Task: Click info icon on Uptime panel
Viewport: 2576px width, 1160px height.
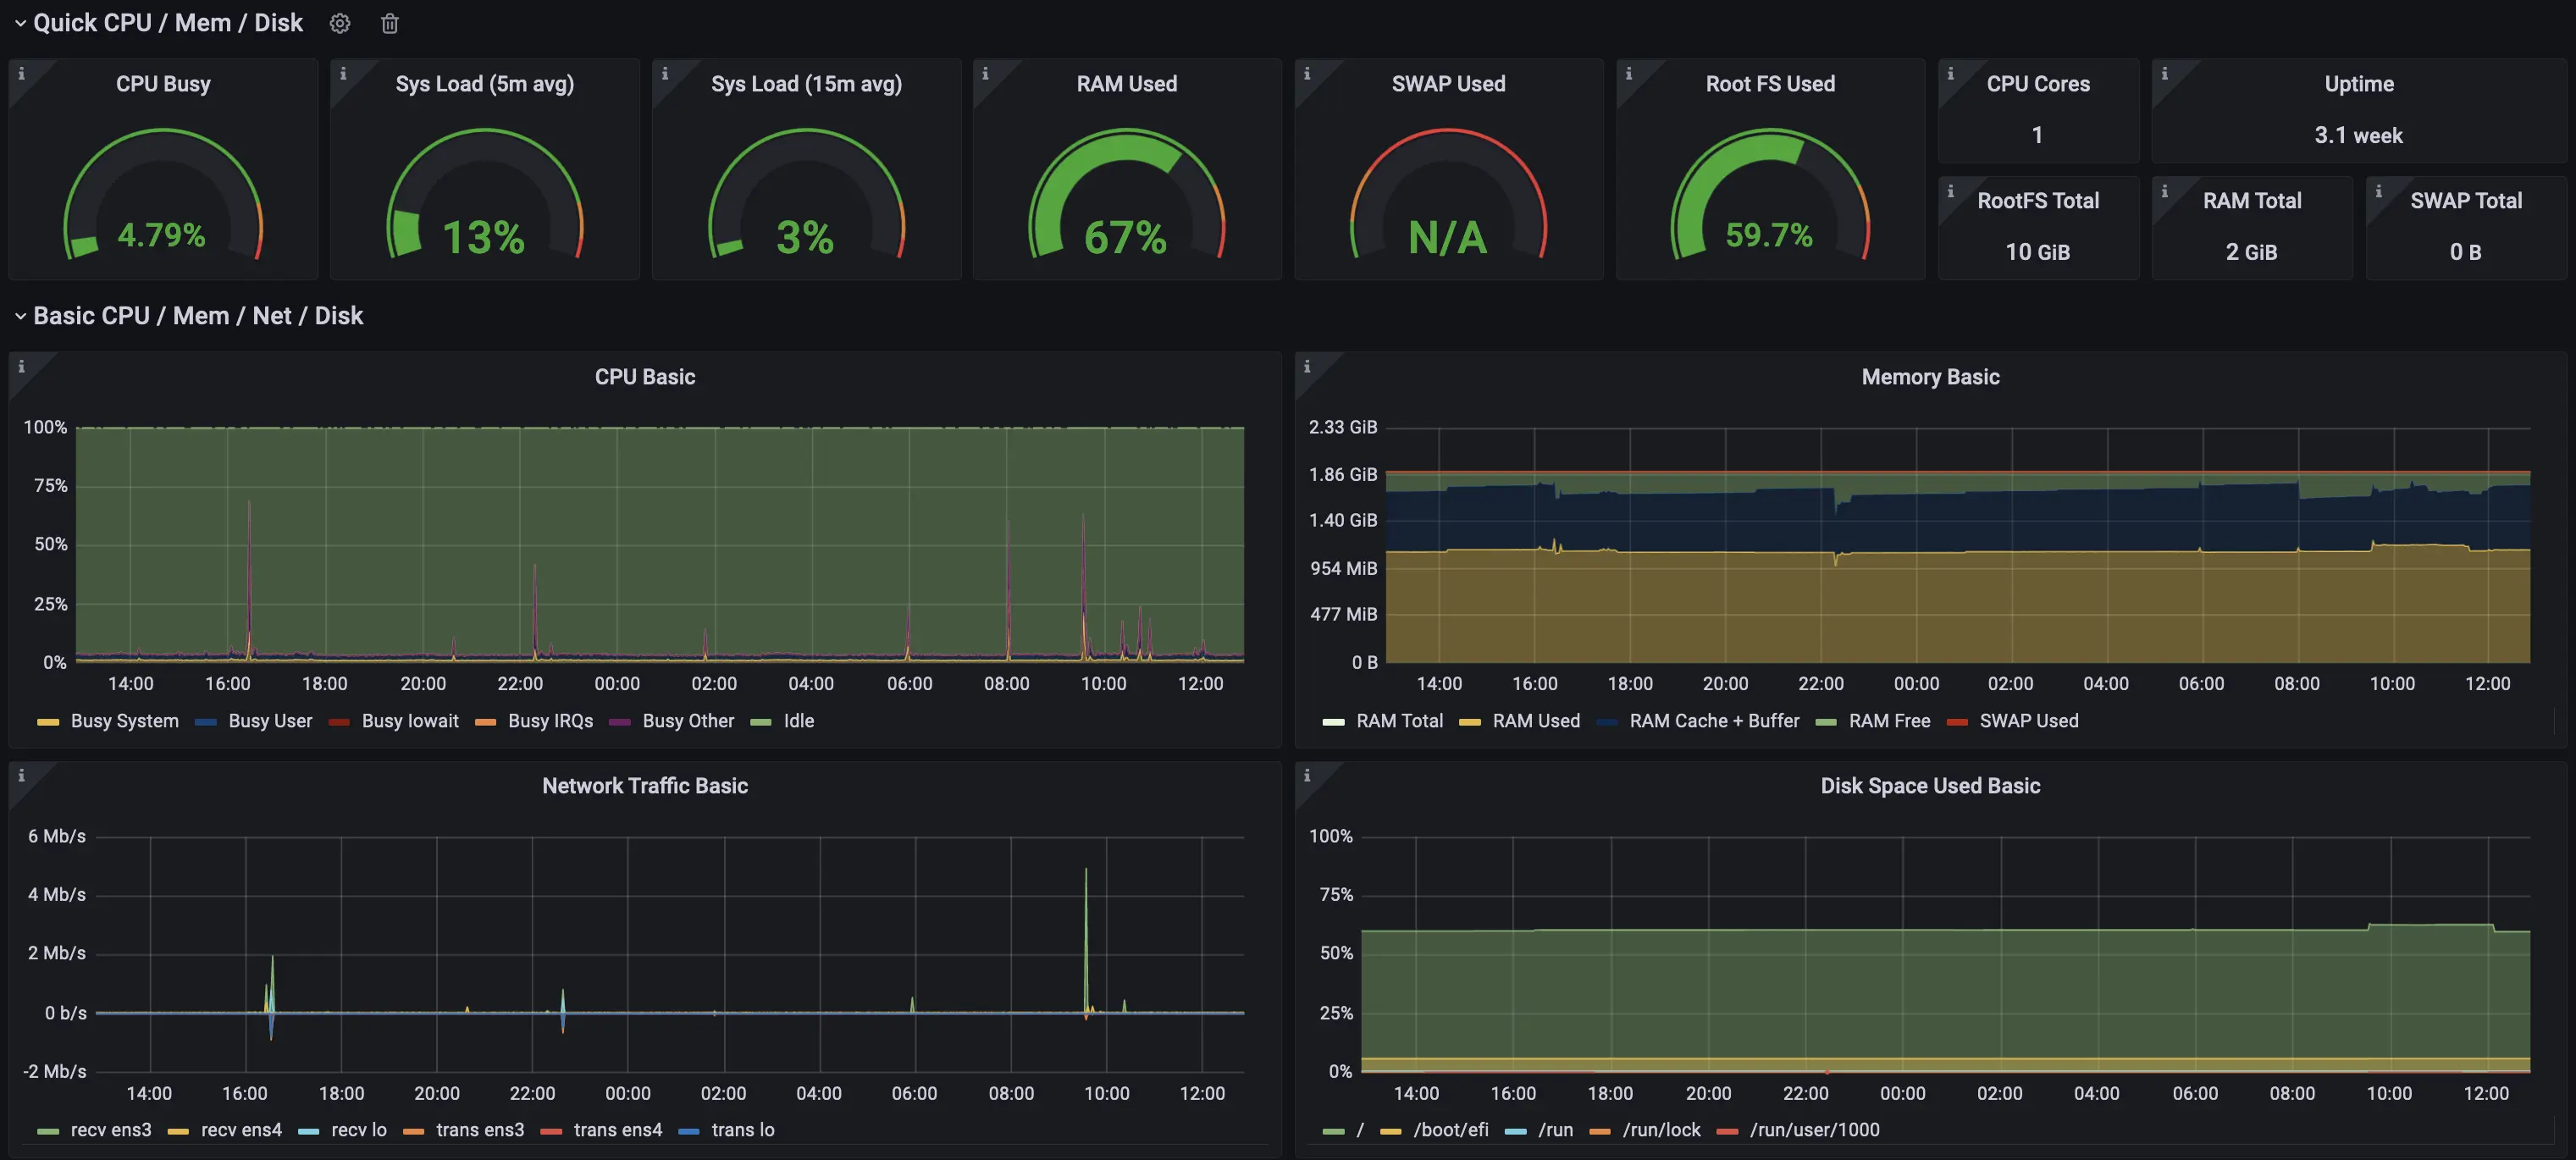Action: [x=2164, y=73]
